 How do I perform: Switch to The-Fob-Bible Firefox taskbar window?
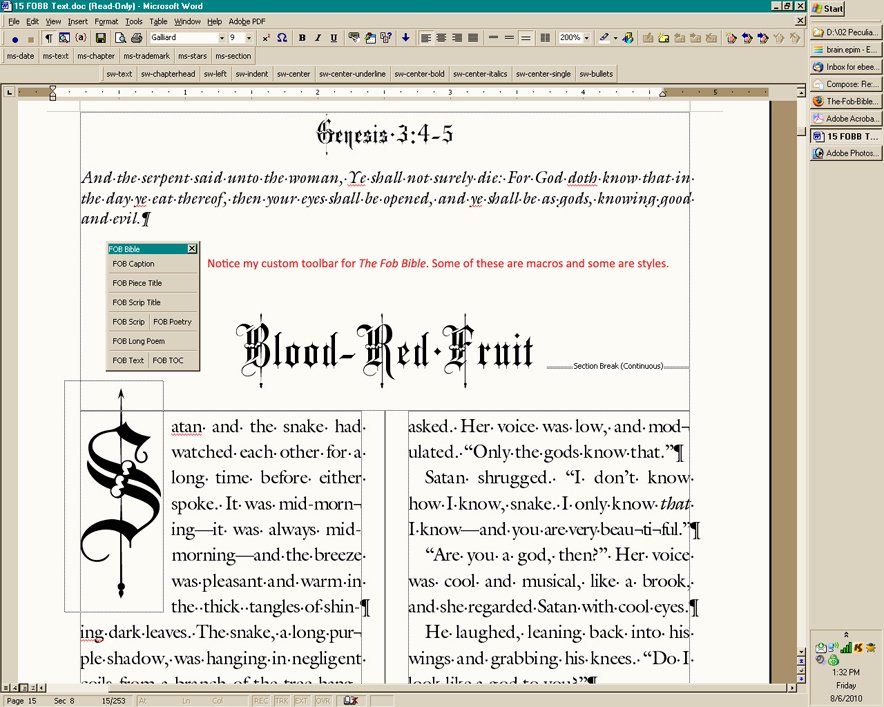point(845,101)
